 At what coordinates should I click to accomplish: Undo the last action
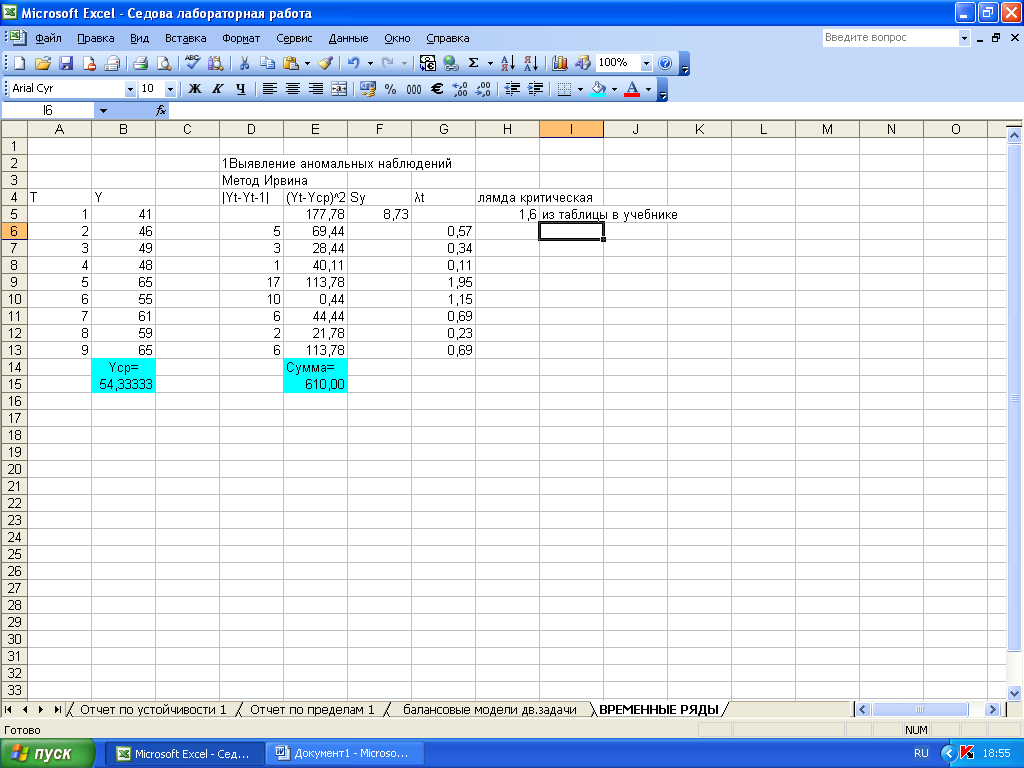(353, 63)
